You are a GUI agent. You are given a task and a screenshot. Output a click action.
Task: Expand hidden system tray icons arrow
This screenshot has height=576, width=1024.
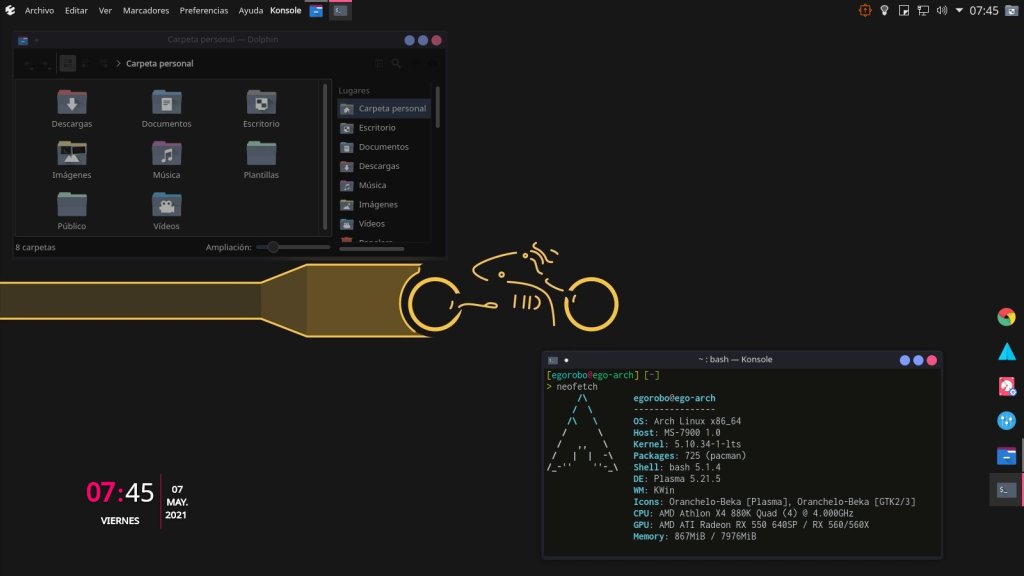coord(959,11)
